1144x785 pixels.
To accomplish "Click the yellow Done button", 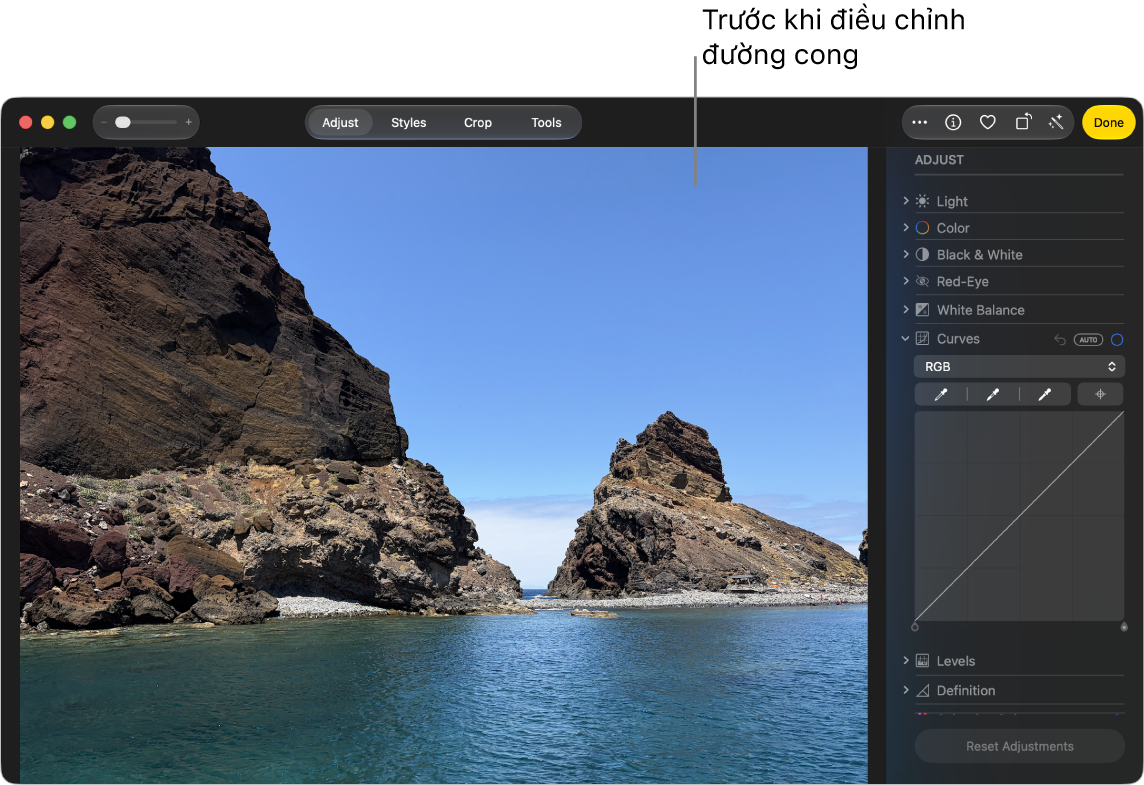I will (1108, 123).
